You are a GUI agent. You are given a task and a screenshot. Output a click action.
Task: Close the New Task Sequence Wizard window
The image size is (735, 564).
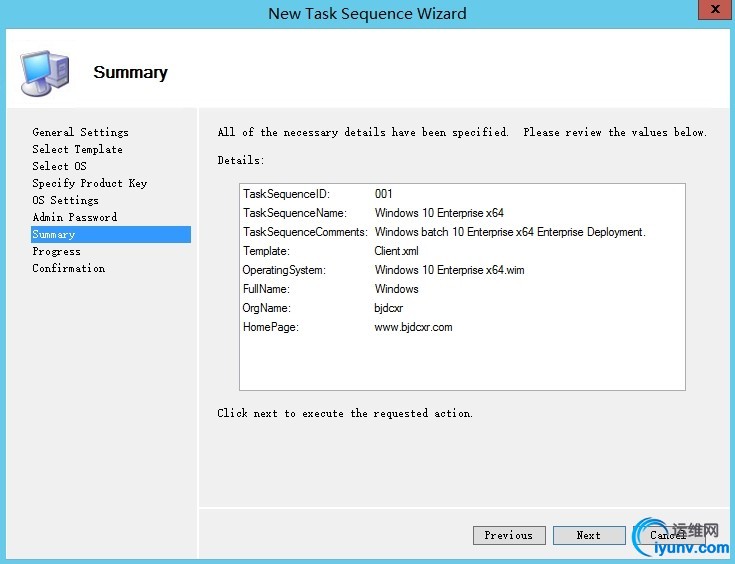715,9
